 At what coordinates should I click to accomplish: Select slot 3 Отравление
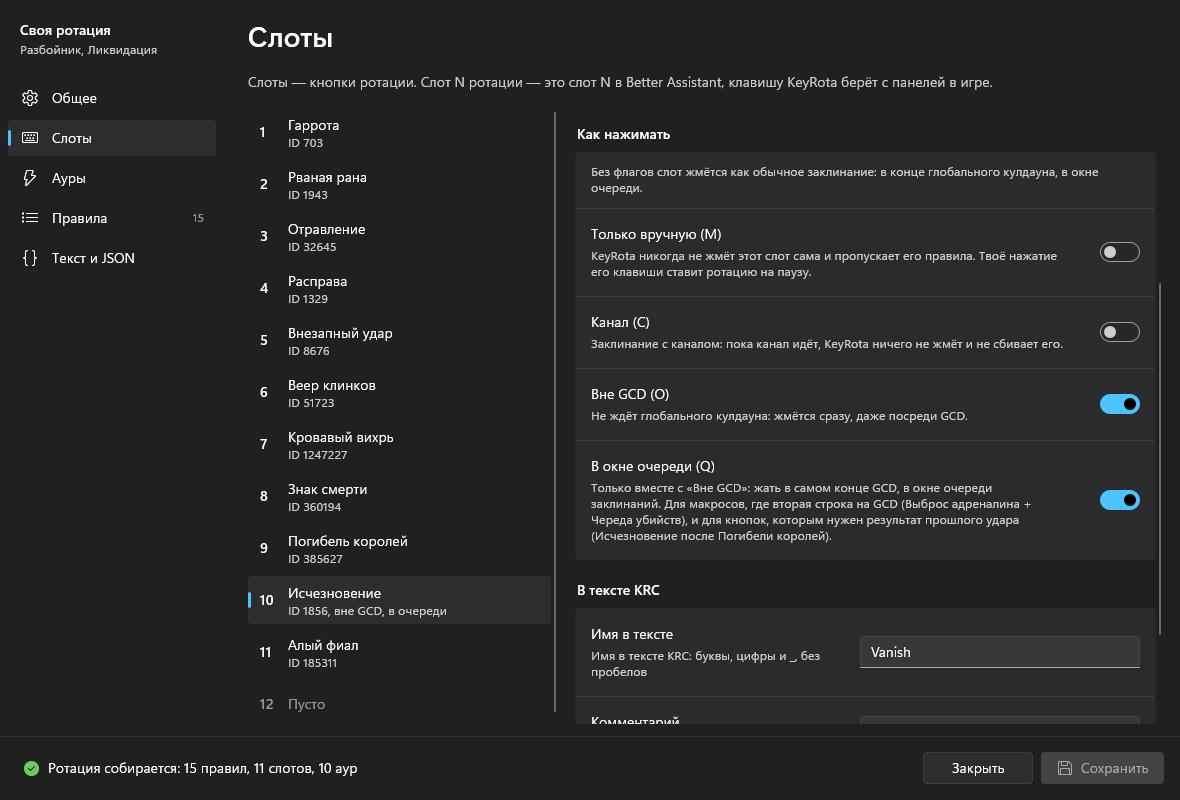point(399,237)
